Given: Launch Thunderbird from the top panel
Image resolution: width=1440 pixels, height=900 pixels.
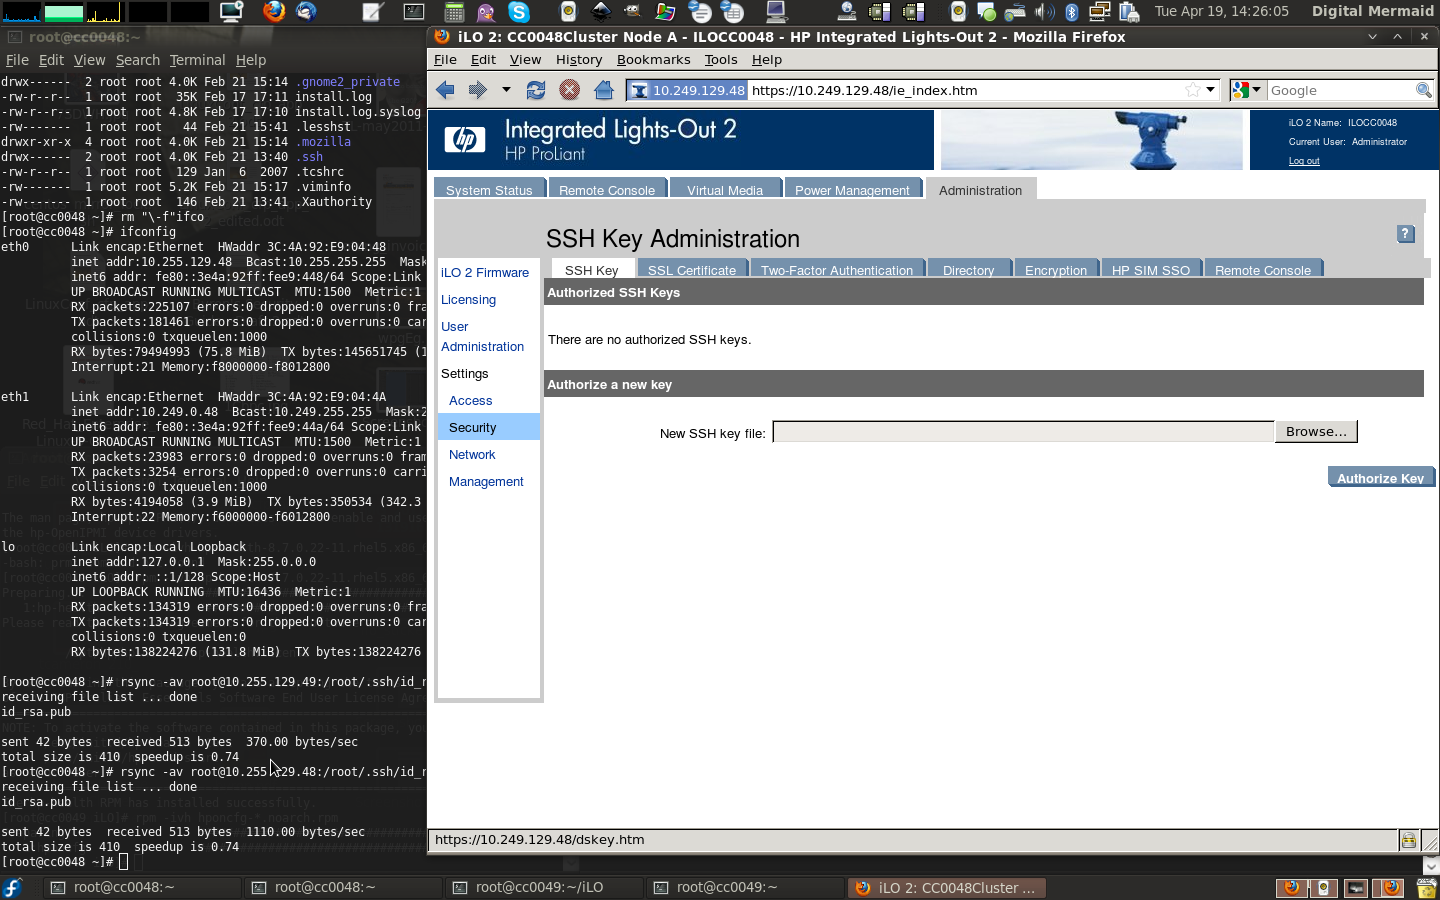Looking at the screenshot, I should pos(306,12).
